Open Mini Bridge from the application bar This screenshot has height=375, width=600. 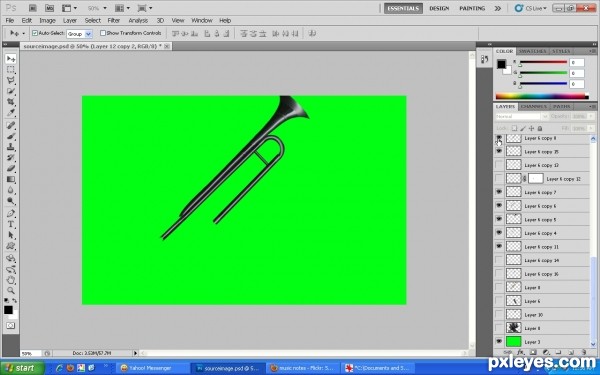click(49, 8)
